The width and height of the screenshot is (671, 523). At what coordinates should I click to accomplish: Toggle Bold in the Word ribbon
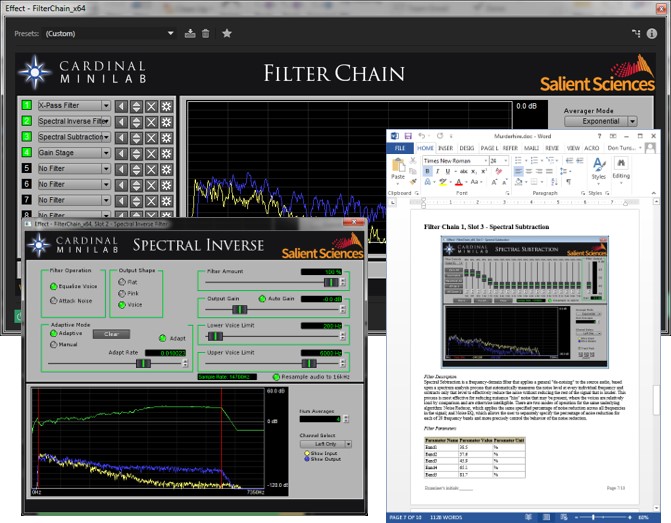tap(427, 171)
